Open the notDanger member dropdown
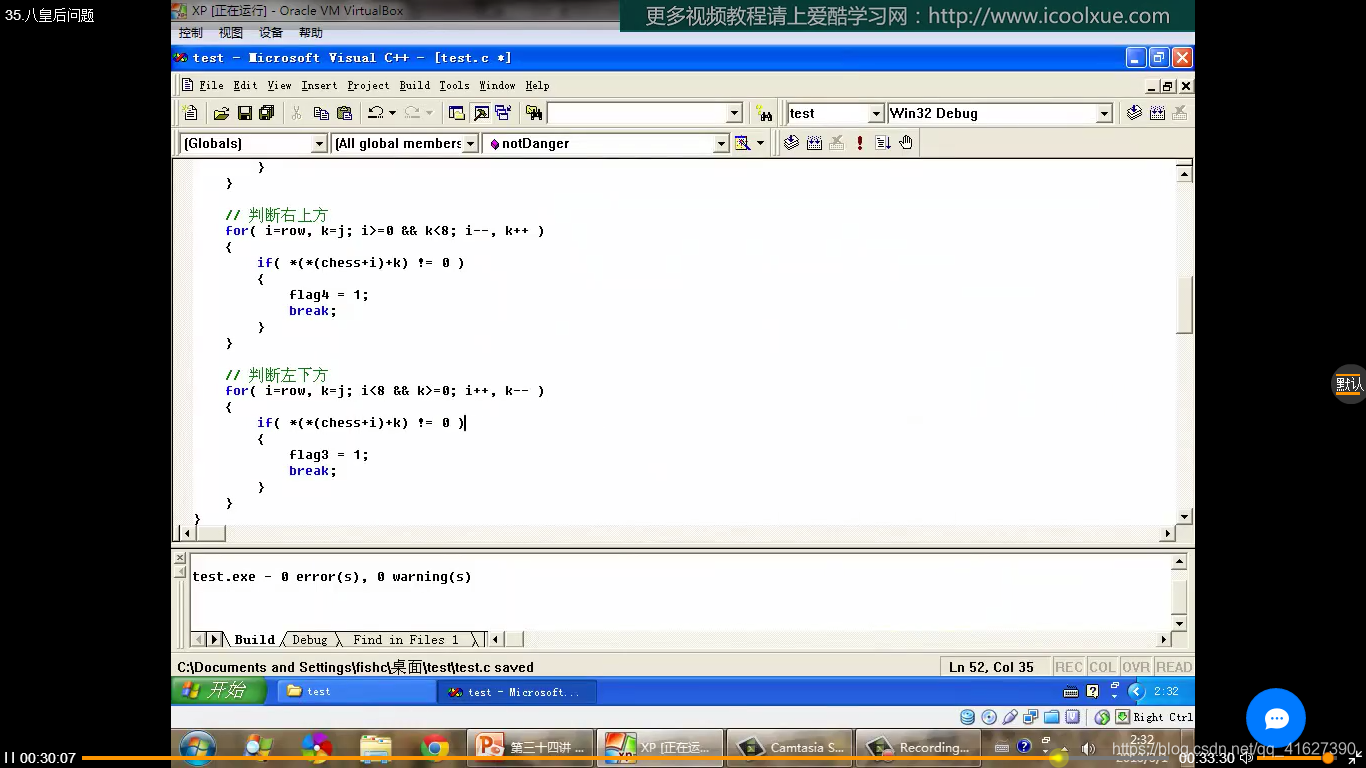 point(721,144)
